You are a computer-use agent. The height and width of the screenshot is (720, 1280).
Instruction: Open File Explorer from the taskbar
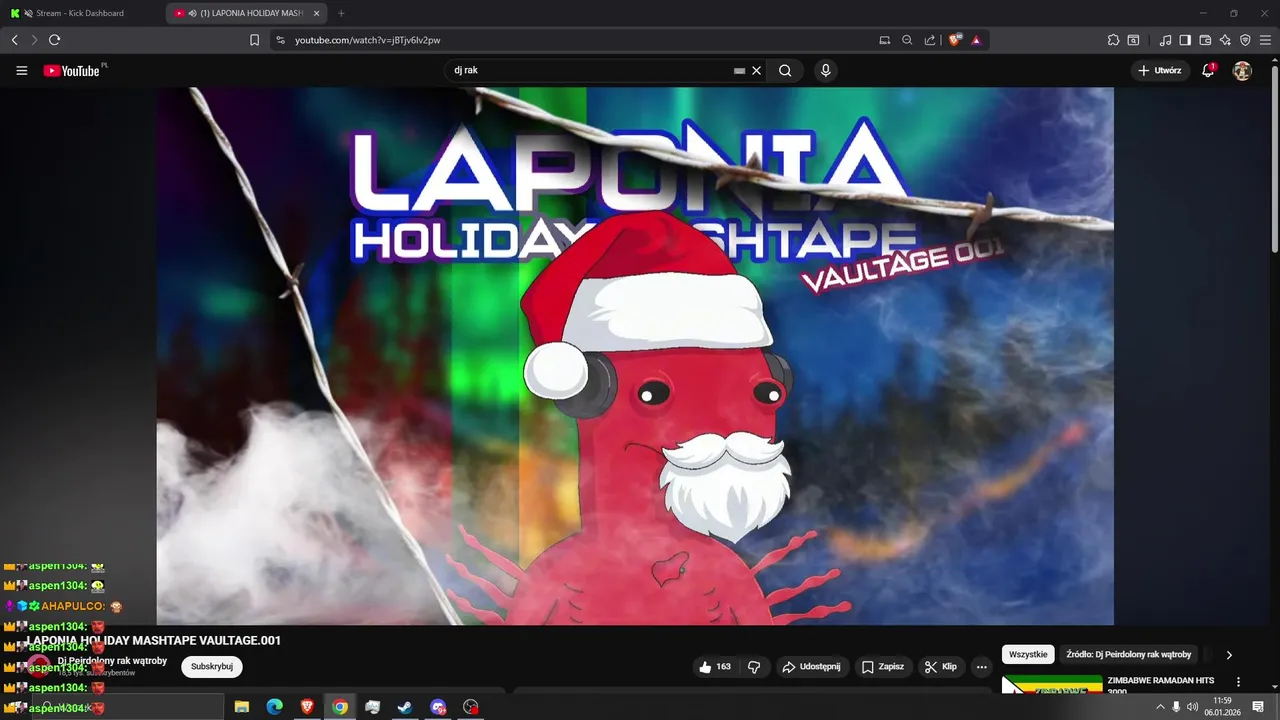point(242,707)
